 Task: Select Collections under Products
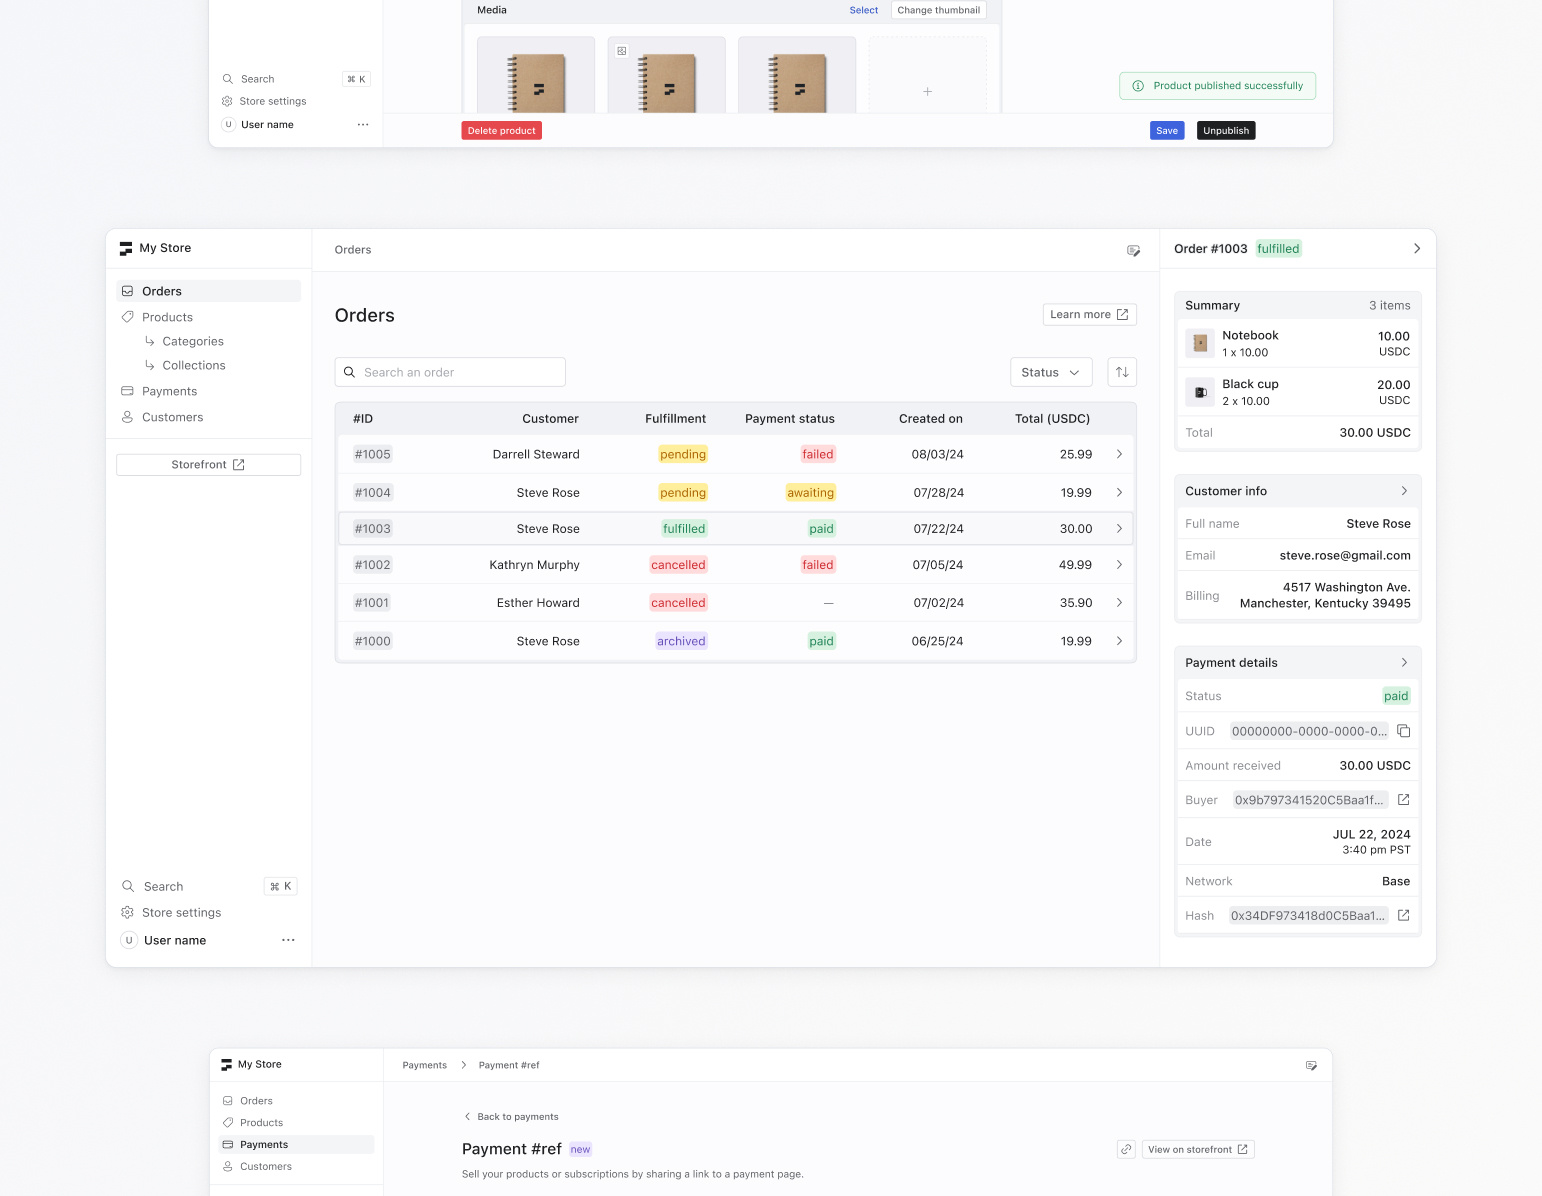pyautogui.click(x=194, y=365)
